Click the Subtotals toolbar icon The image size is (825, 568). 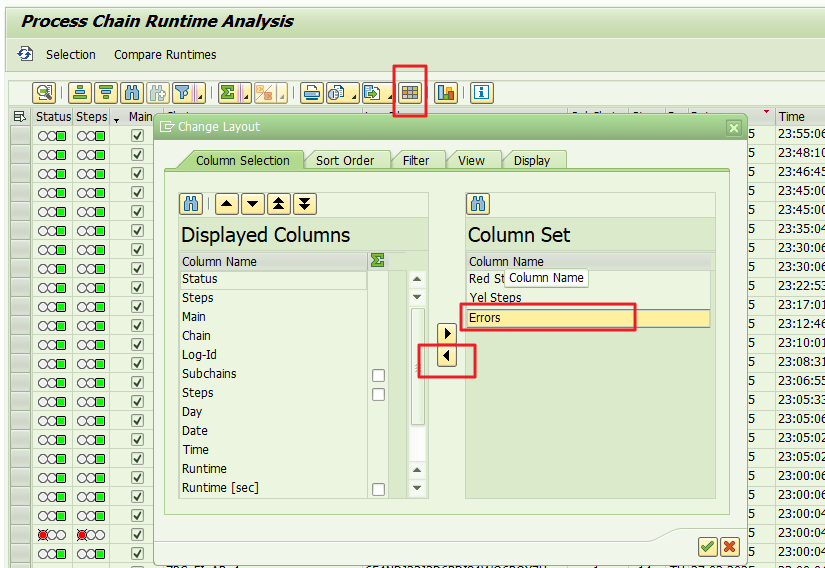(264, 93)
